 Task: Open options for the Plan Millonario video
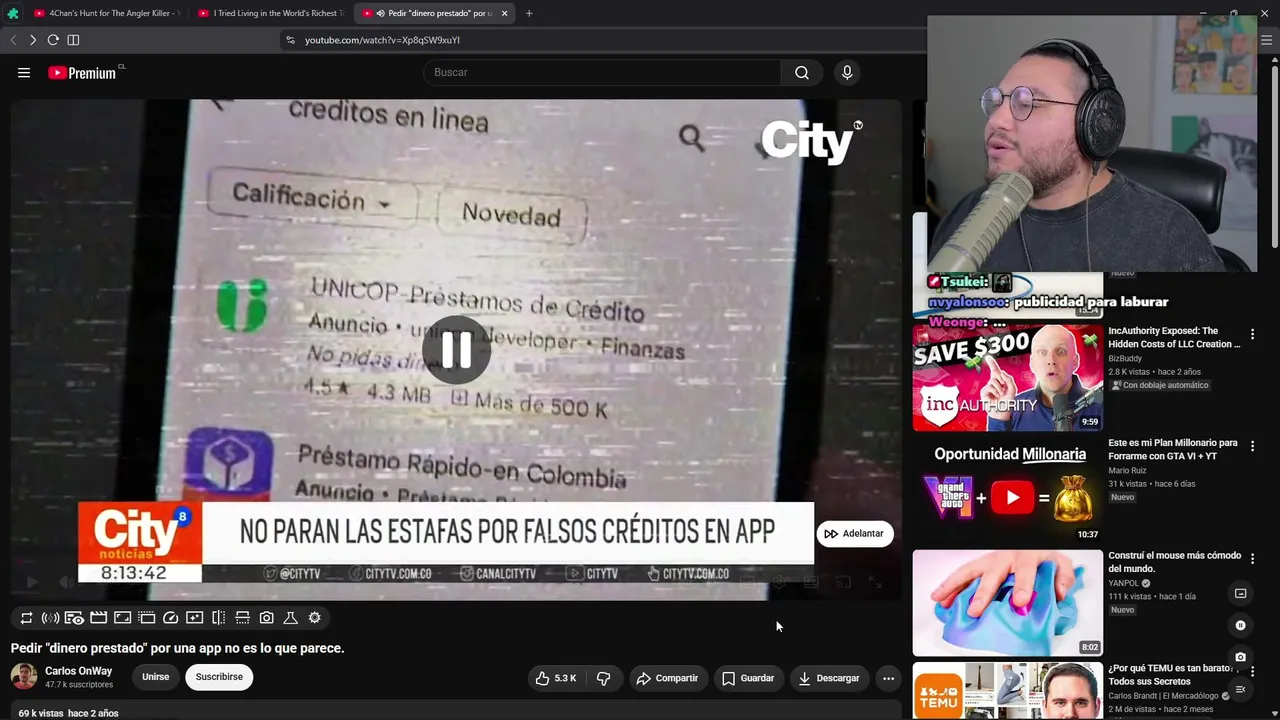[1252, 446]
